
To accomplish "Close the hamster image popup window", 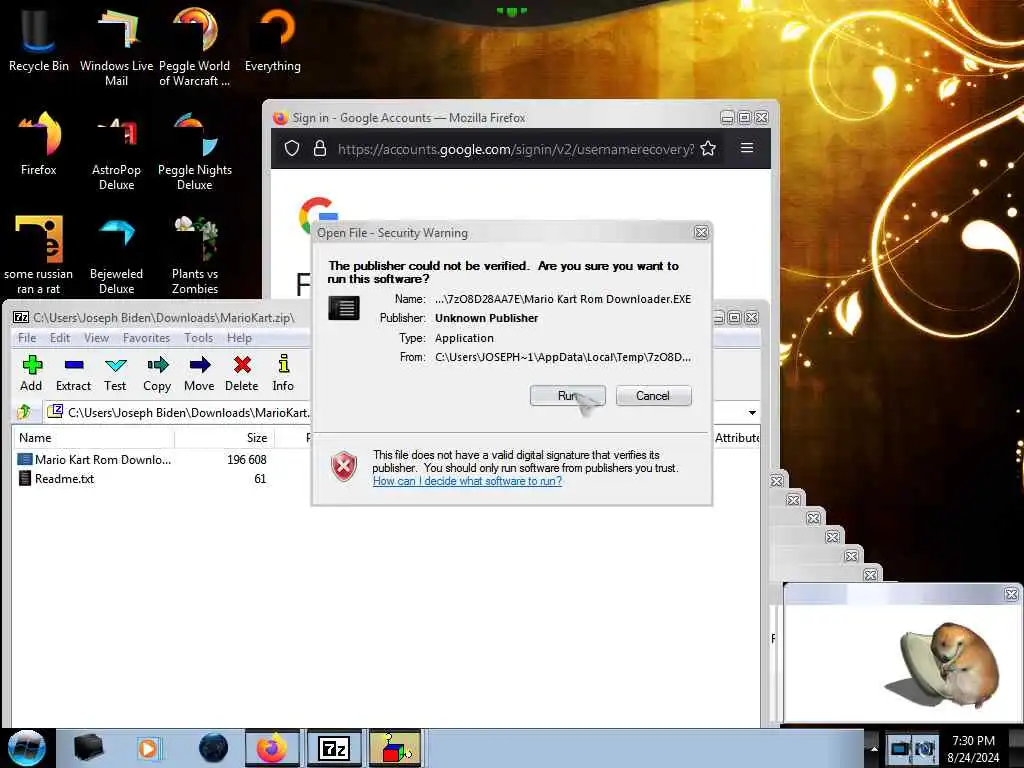I will click(1011, 594).
